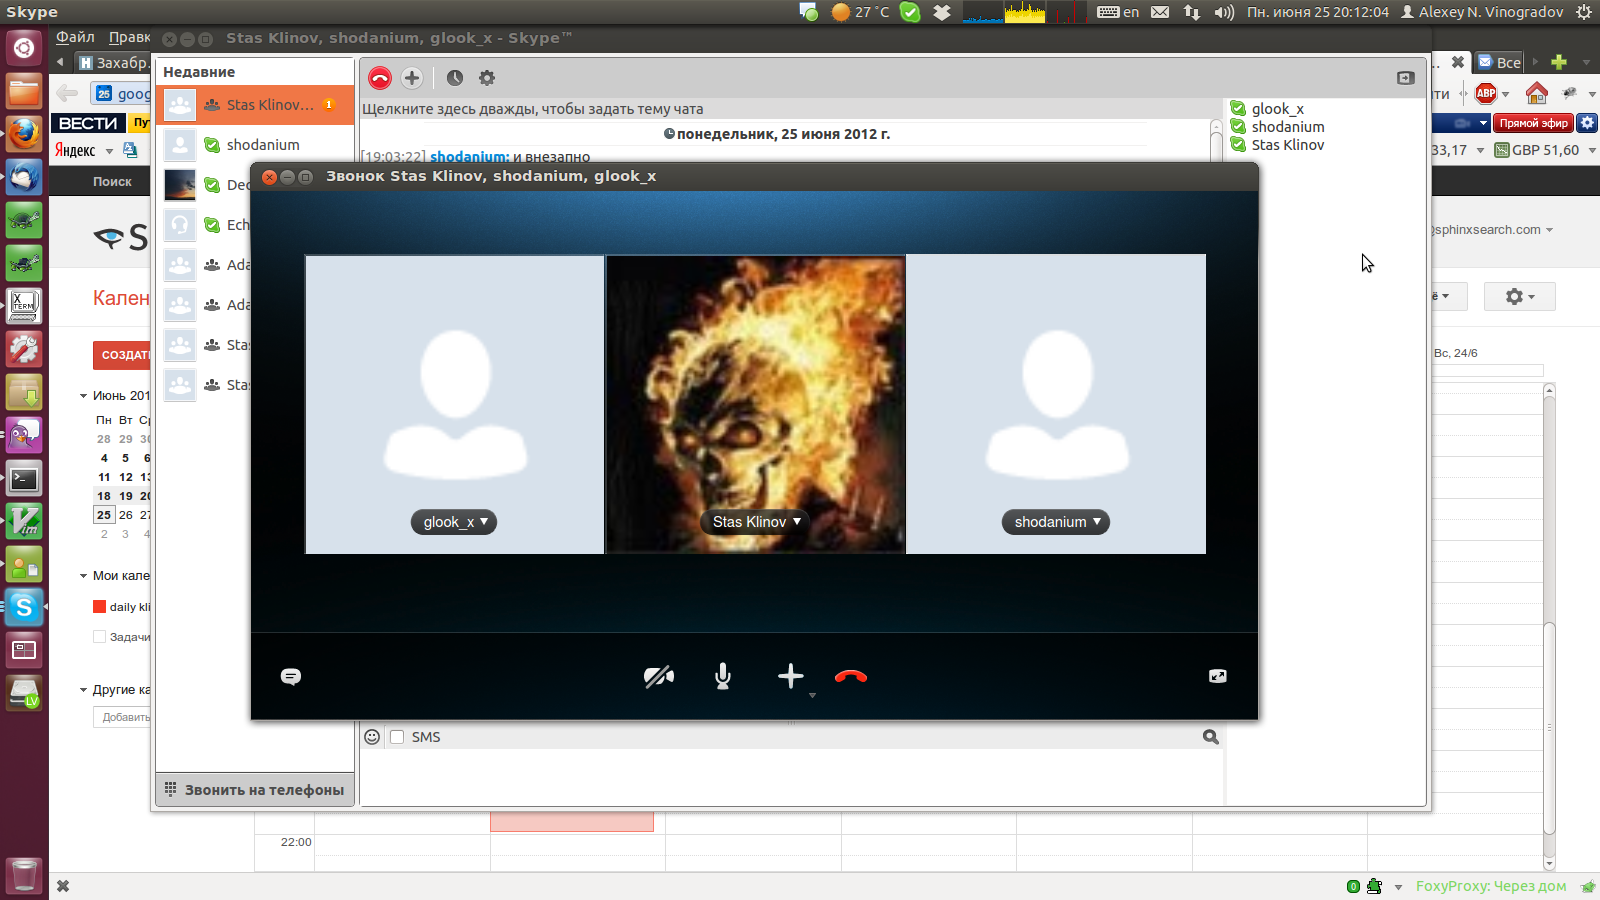Switch call window to fullscreen
This screenshot has width=1600, height=900.
pos(1217,677)
